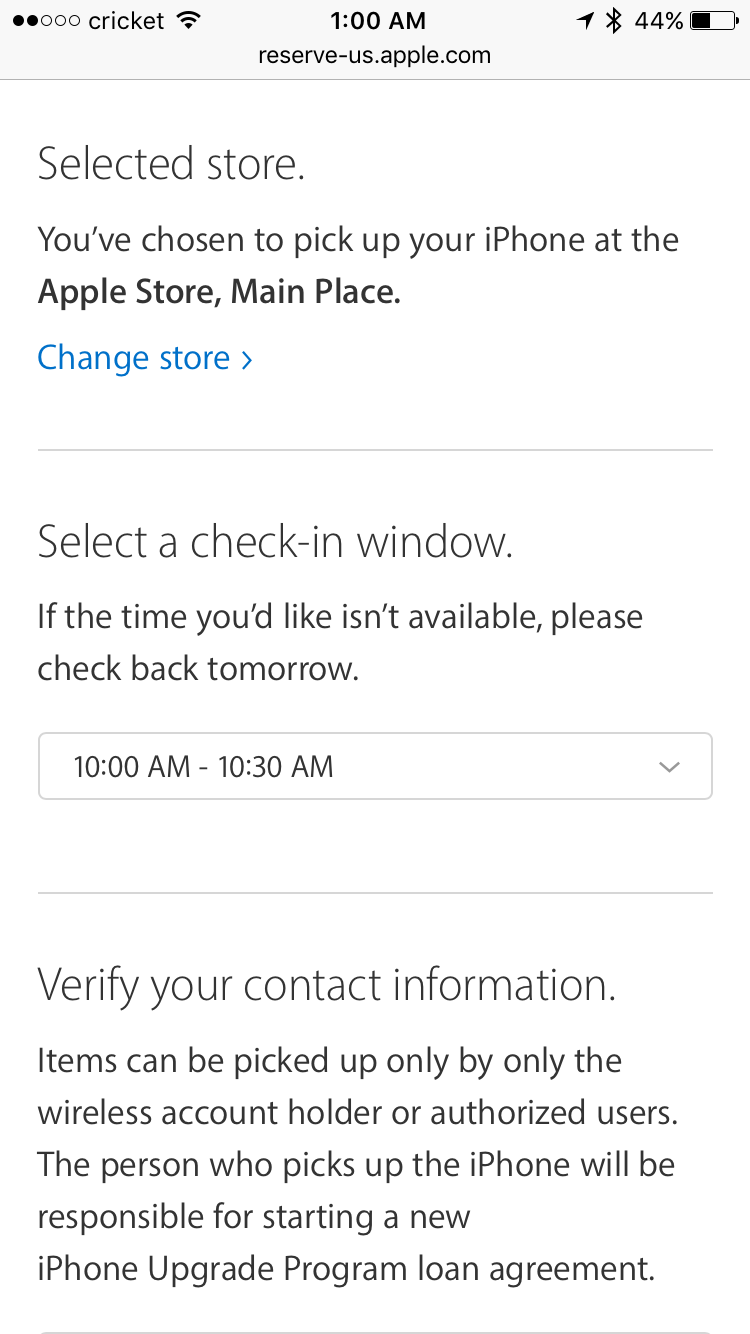Screen dimensions: 750x1334
Task: Tap the Selected store heading
Action: point(171,164)
